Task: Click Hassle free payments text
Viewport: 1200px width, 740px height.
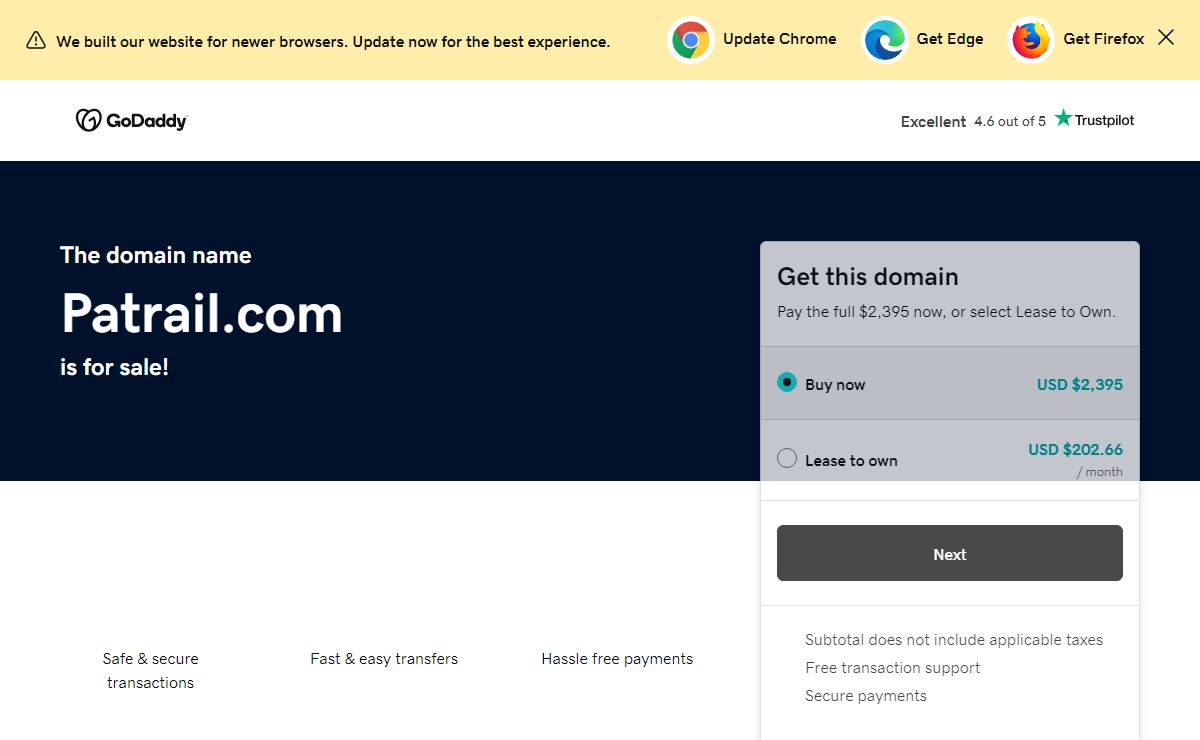Action: click(x=617, y=659)
